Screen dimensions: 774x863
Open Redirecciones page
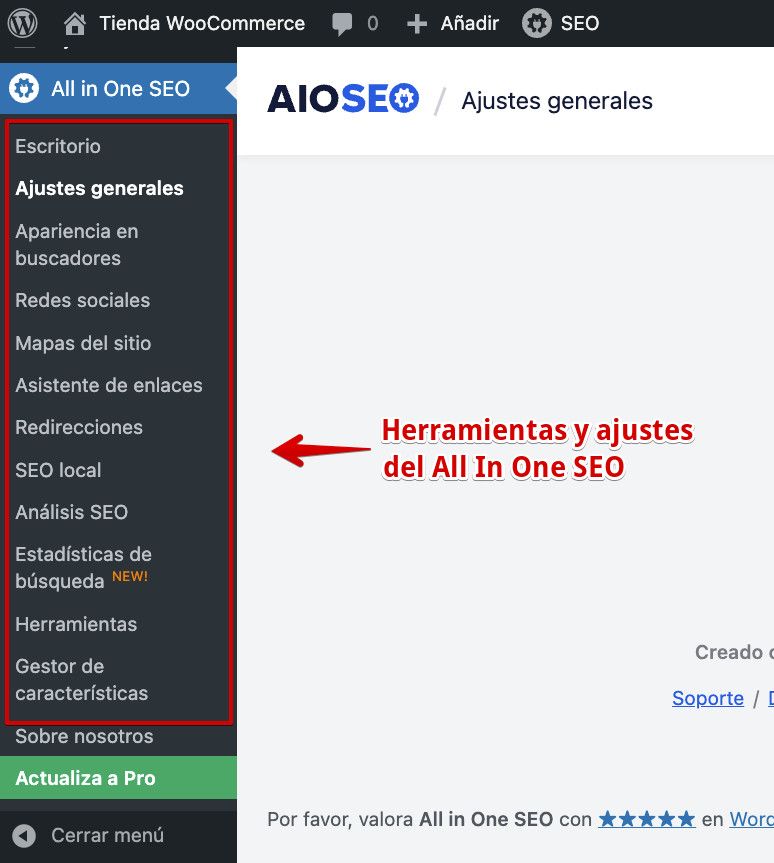(x=79, y=428)
